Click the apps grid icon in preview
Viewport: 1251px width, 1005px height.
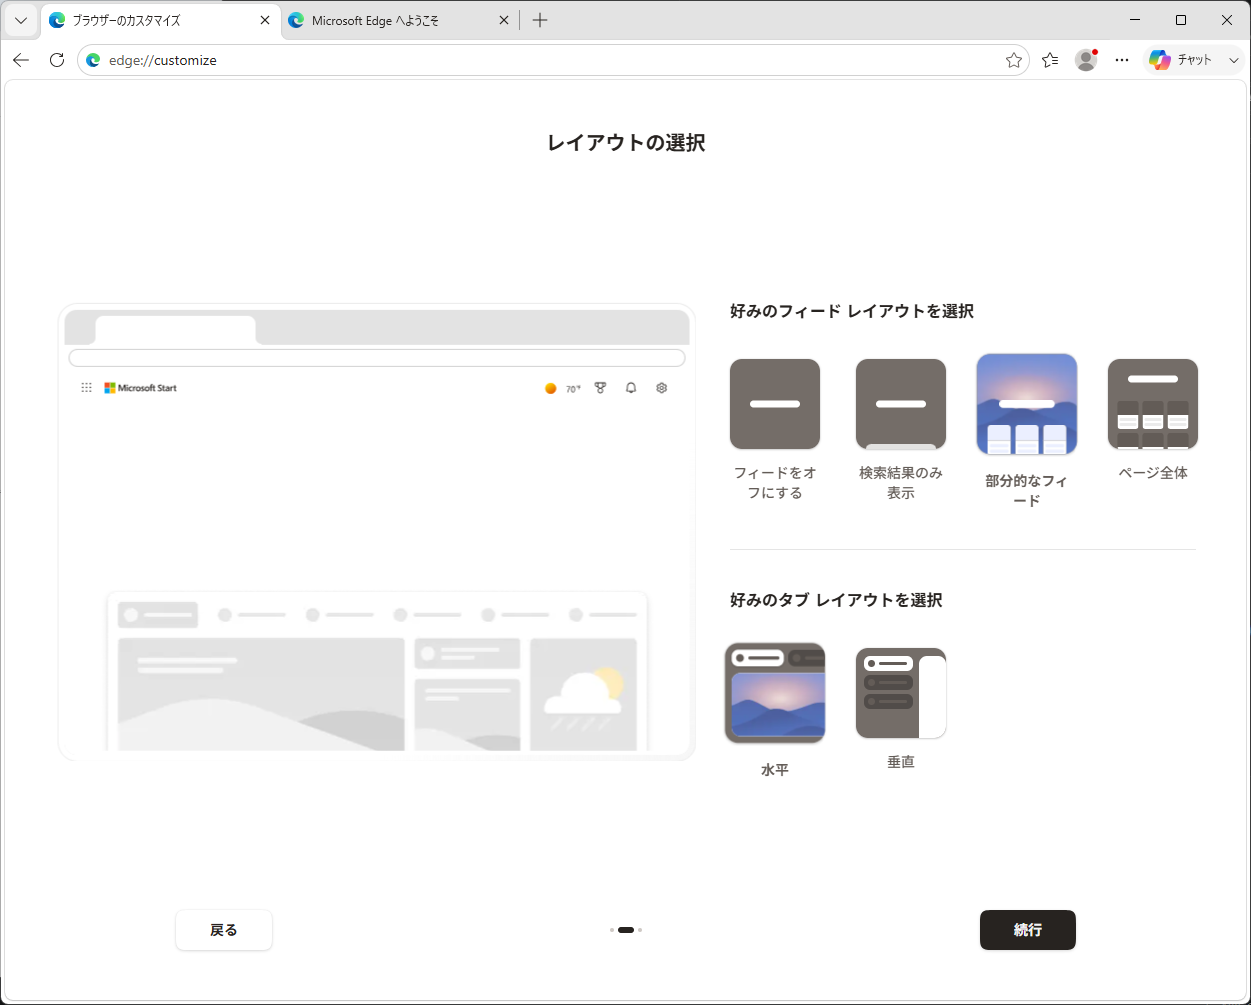point(87,388)
